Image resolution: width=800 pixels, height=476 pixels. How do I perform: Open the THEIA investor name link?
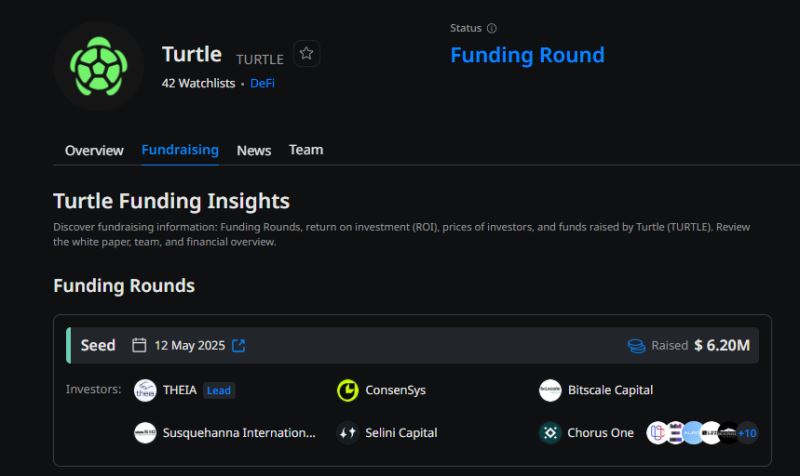(x=180, y=390)
